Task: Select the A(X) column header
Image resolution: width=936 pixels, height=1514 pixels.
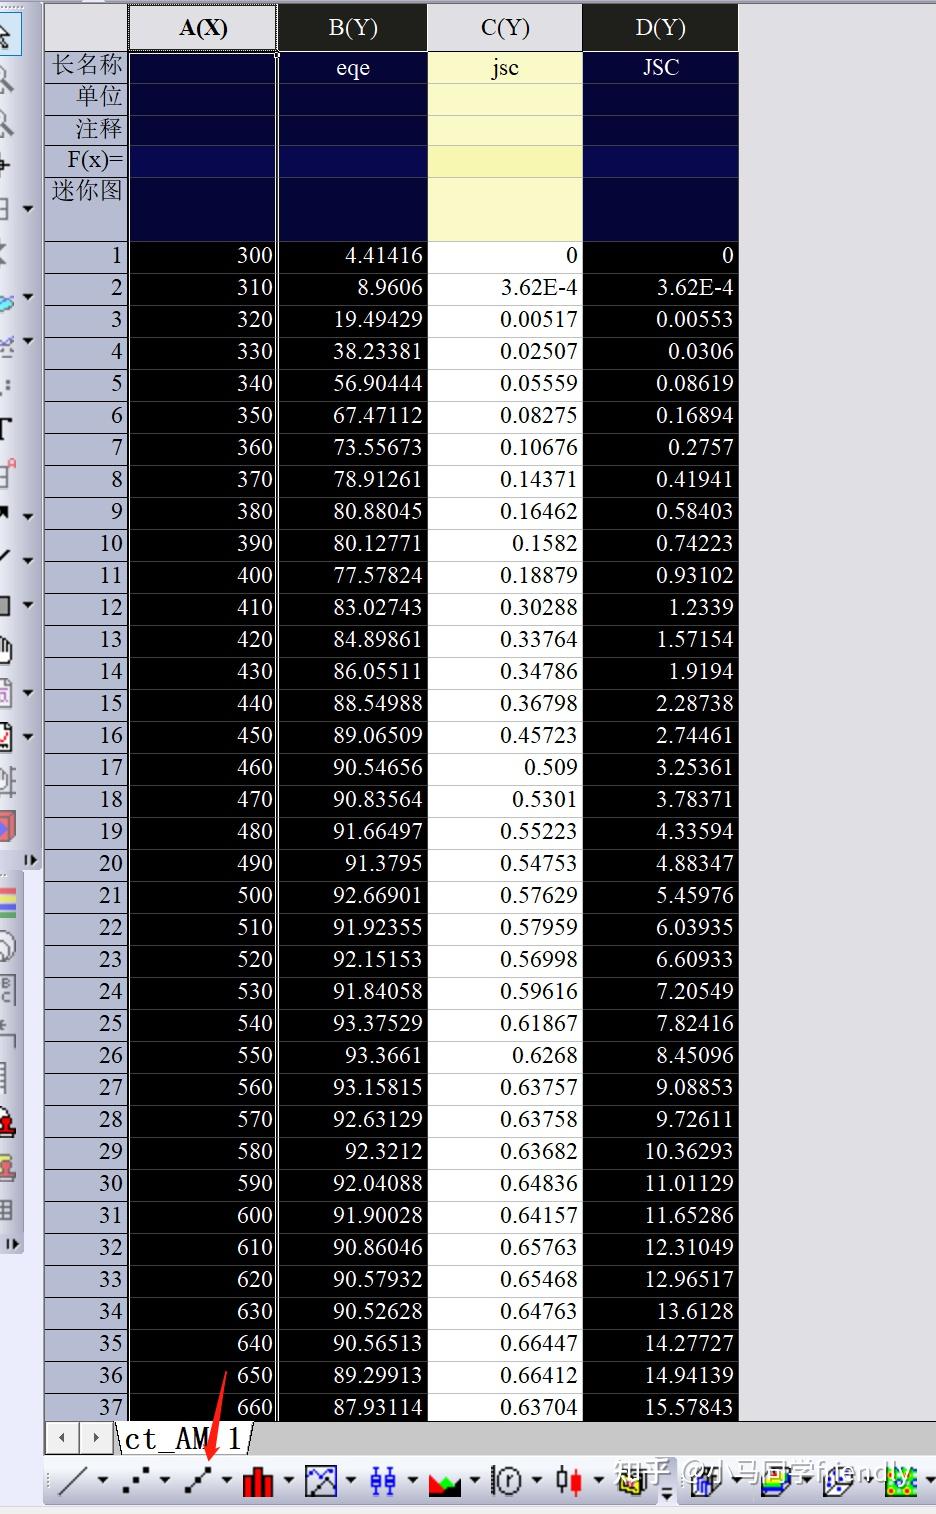Action: (x=203, y=28)
